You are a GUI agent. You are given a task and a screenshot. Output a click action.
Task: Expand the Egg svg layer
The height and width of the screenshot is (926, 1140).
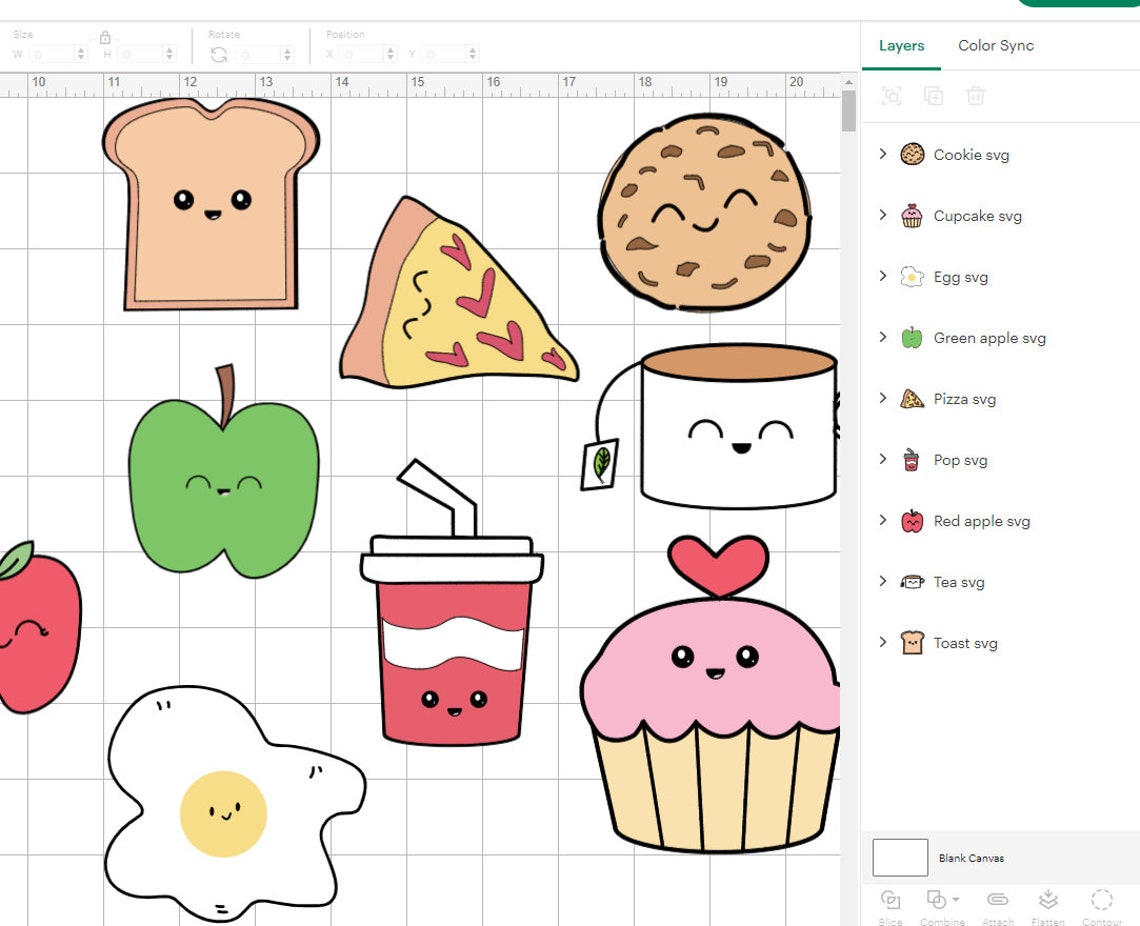tap(883, 275)
